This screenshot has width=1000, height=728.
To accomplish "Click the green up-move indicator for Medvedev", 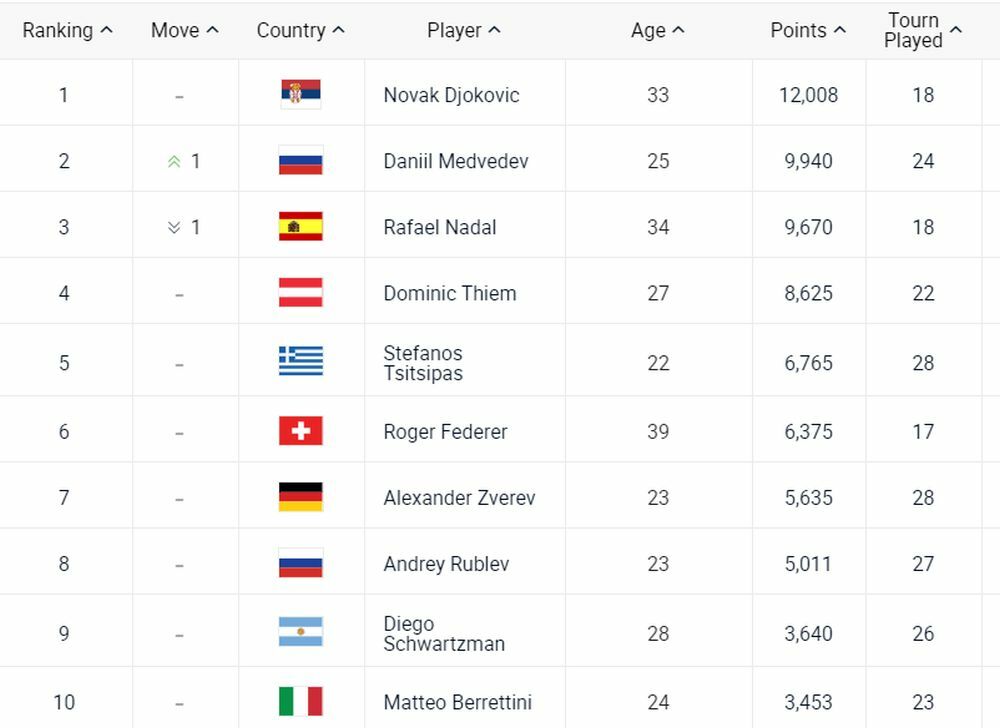I will coord(174,160).
